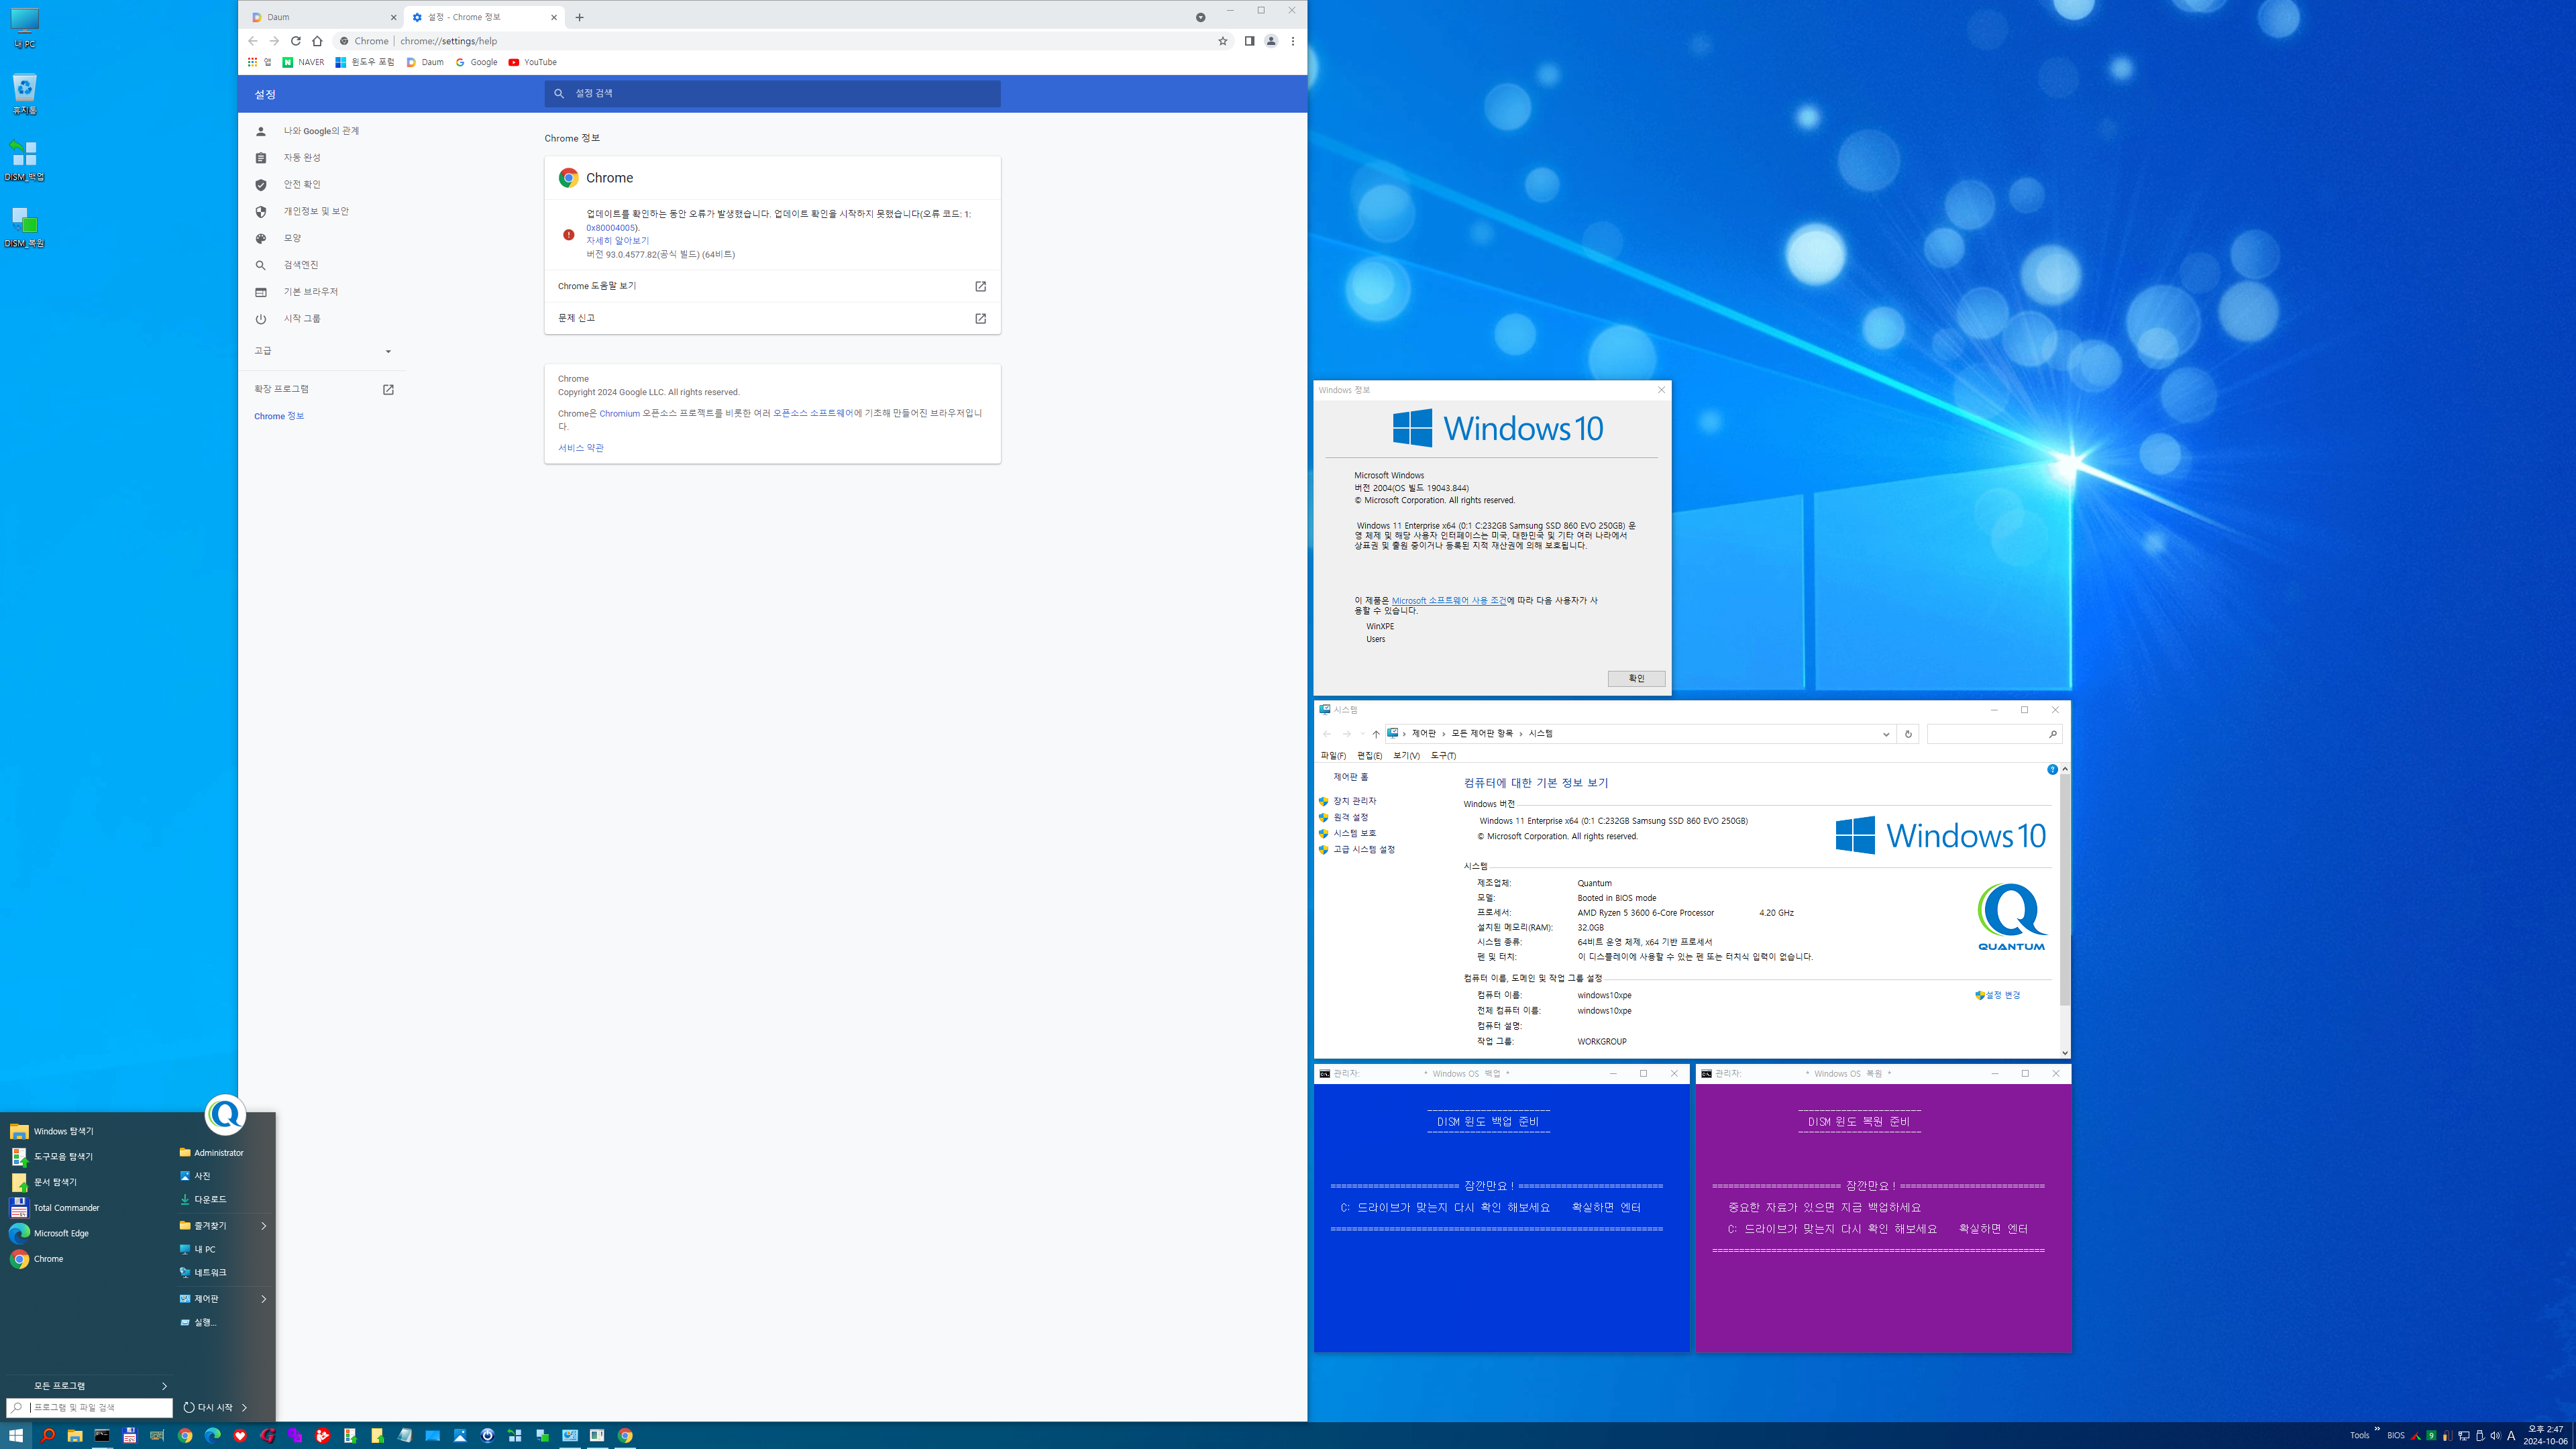Expand System window address history dropdown
The width and height of the screenshot is (2576, 1449).
1886,734
